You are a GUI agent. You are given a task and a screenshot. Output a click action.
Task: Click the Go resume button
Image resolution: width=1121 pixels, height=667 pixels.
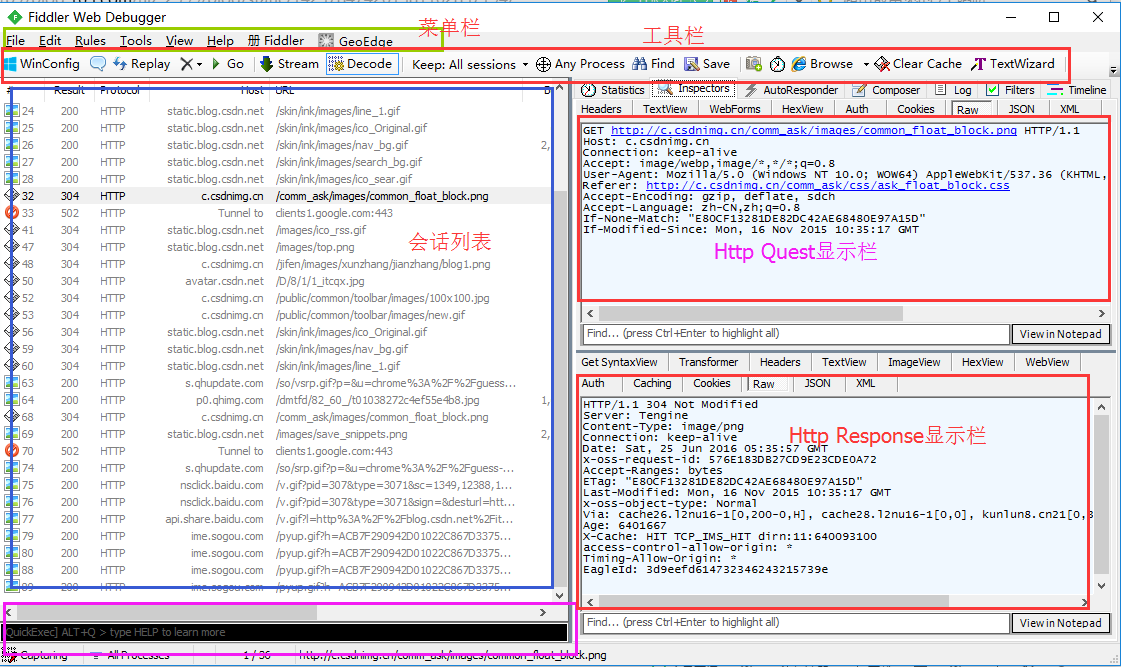click(228, 64)
